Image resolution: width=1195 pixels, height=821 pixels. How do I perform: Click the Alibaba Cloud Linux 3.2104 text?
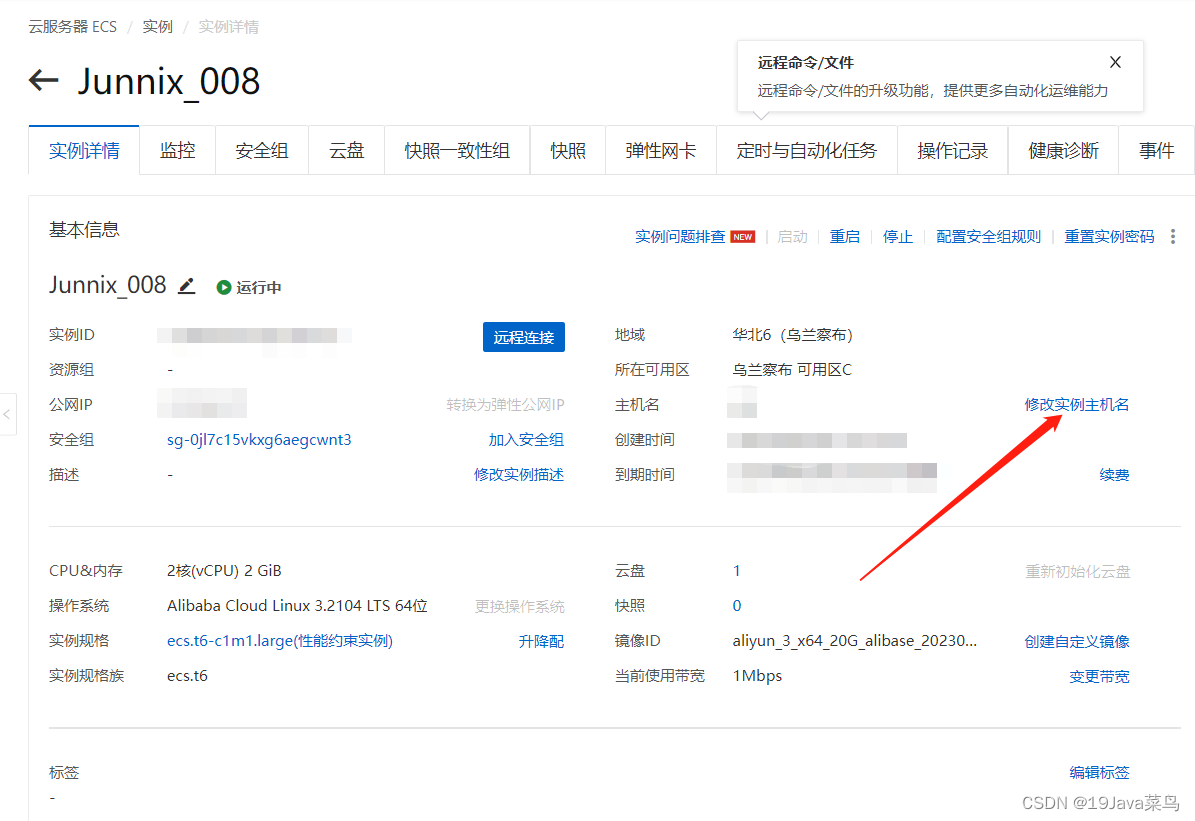coord(297,606)
